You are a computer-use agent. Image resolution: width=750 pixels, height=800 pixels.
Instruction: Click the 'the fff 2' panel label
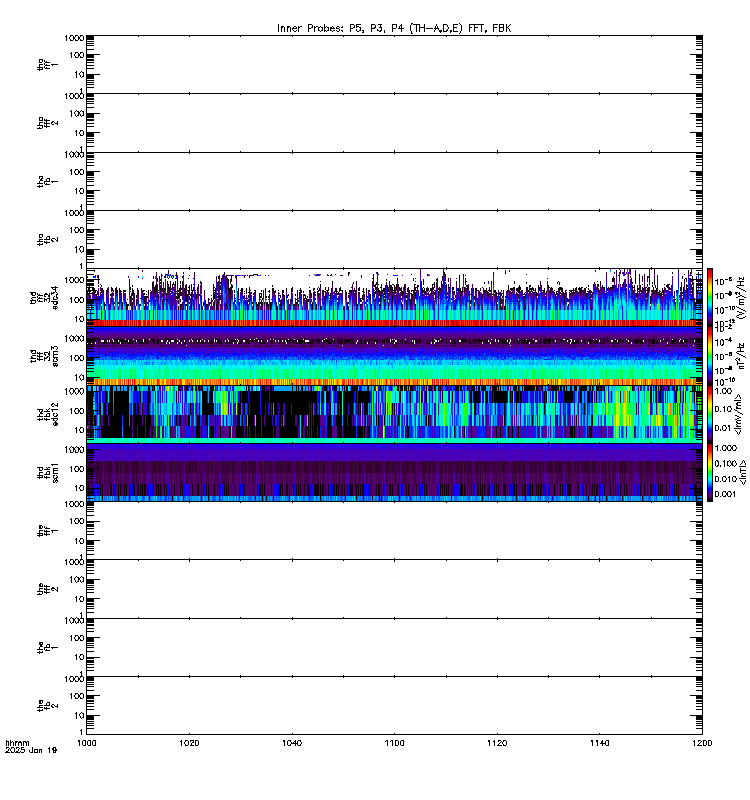pyautogui.click(x=47, y=589)
